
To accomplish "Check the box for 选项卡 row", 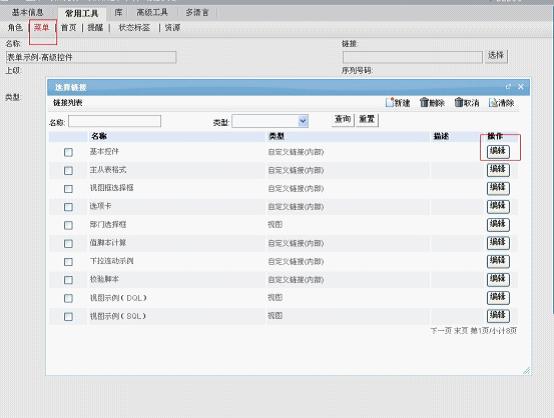I will [x=69, y=207].
